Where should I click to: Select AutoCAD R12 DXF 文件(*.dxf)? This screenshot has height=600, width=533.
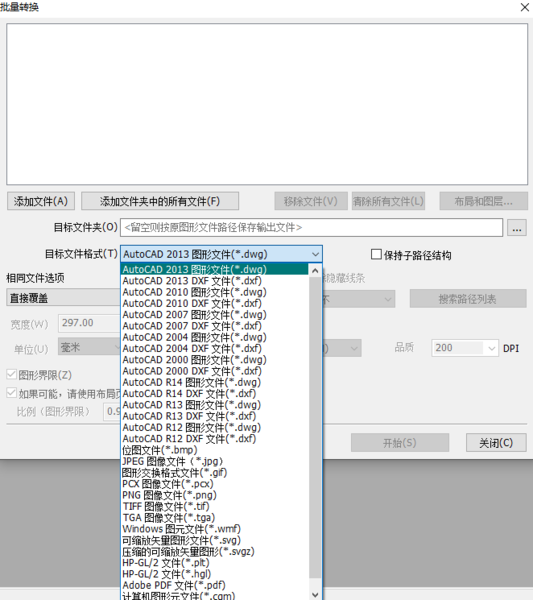click(215, 439)
